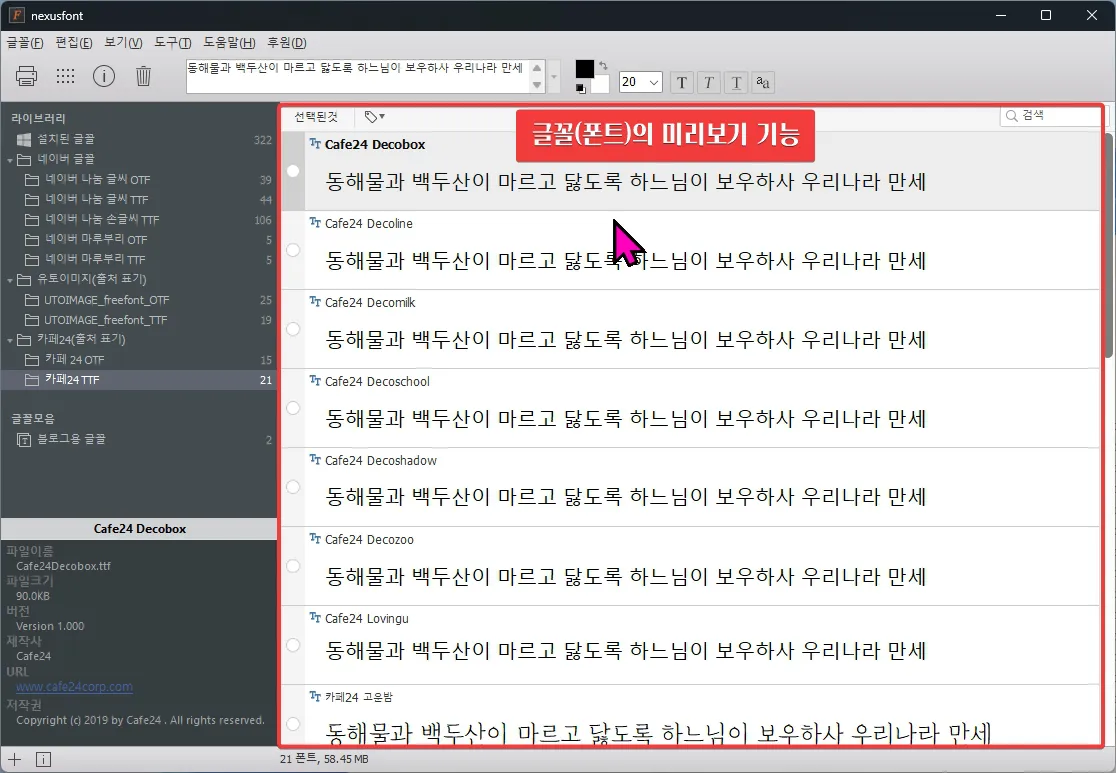This screenshot has height=773, width=1116.
Task: Select the Cafe24 Decobox radio circle
Action: tap(293, 171)
